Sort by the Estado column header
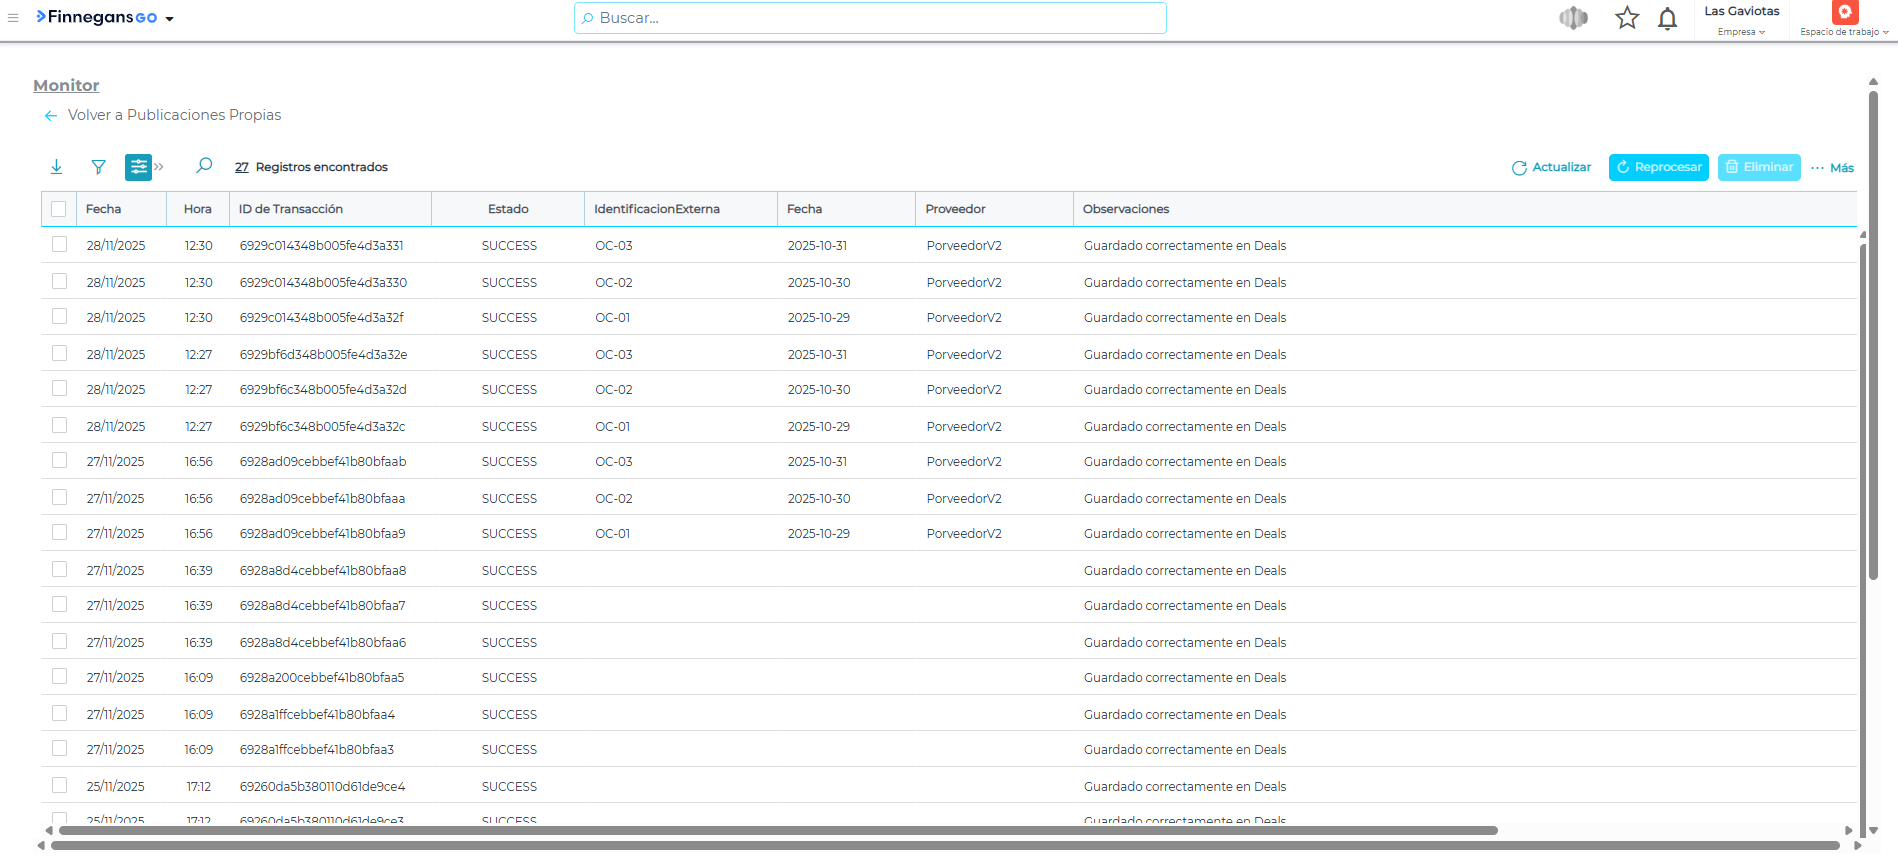This screenshot has height=861, width=1898. click(x=508, y=209)
